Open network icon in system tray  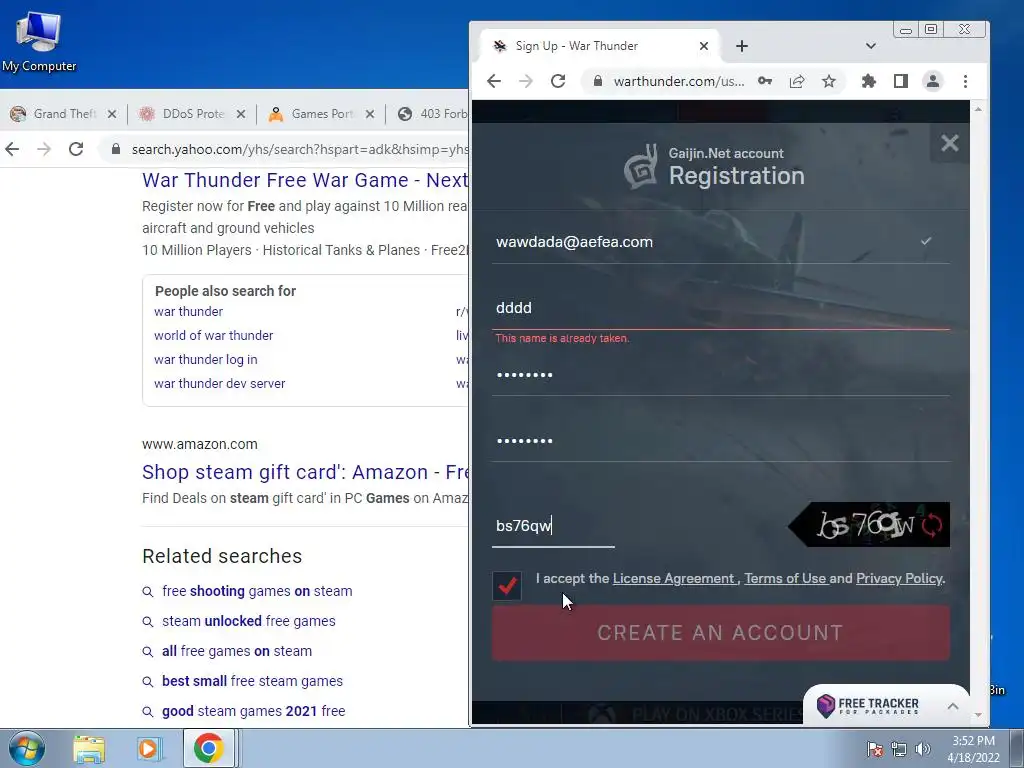(x=899, y=749)
